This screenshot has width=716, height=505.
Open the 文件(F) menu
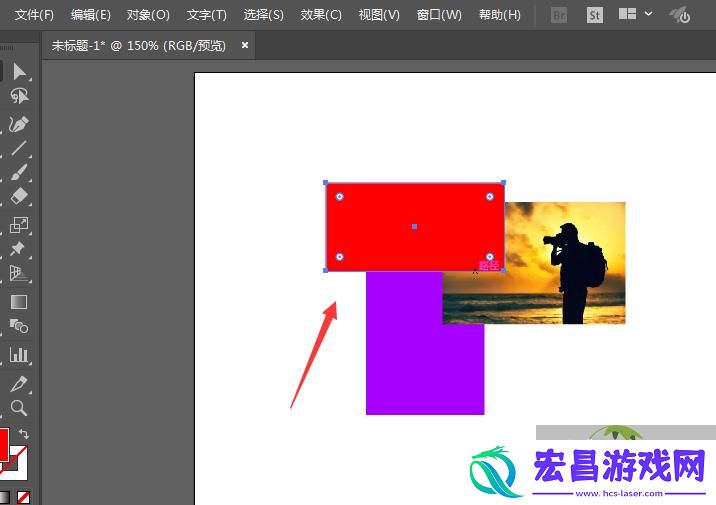34,15
